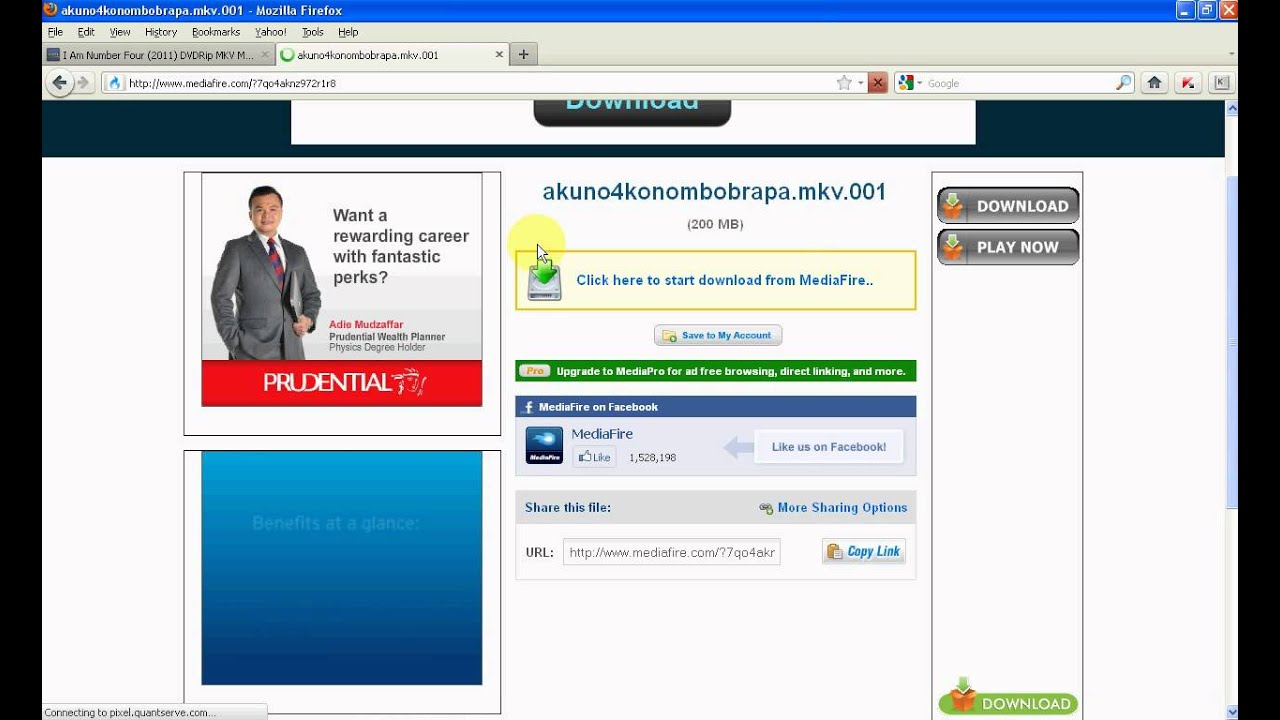Screen dimensions: 1280x720
Task: Open the search engine selector dropdown
Action: tap(920, 83)
